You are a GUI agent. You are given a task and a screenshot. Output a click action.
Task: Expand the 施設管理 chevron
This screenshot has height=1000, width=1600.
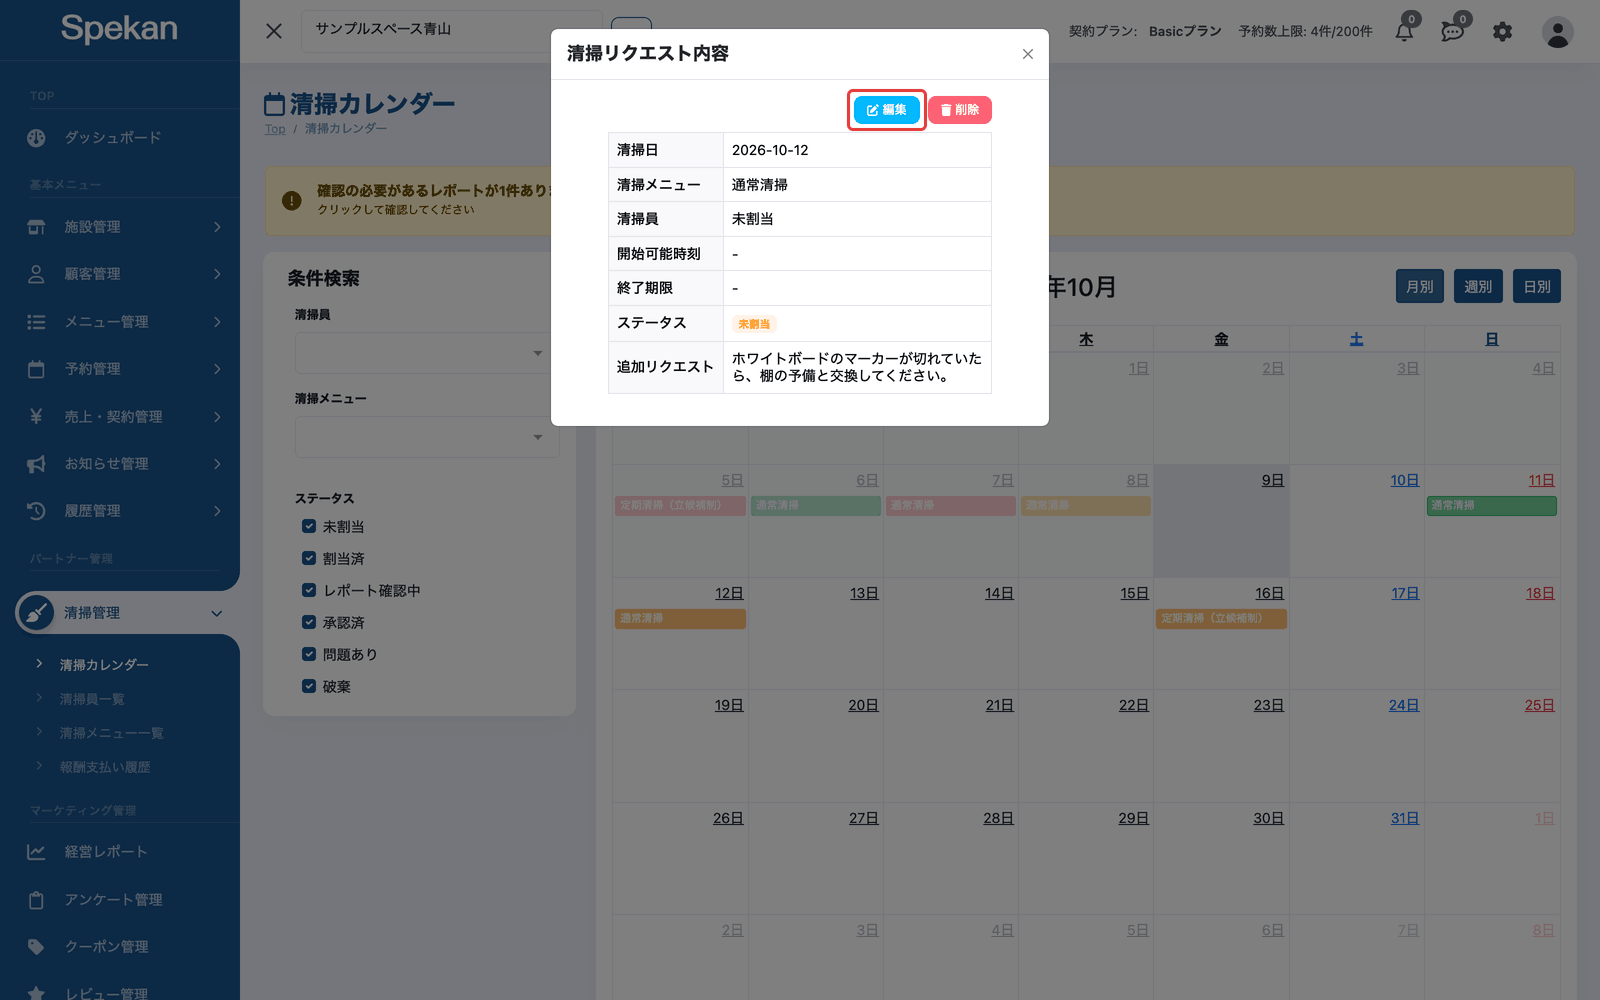point(217,227)
